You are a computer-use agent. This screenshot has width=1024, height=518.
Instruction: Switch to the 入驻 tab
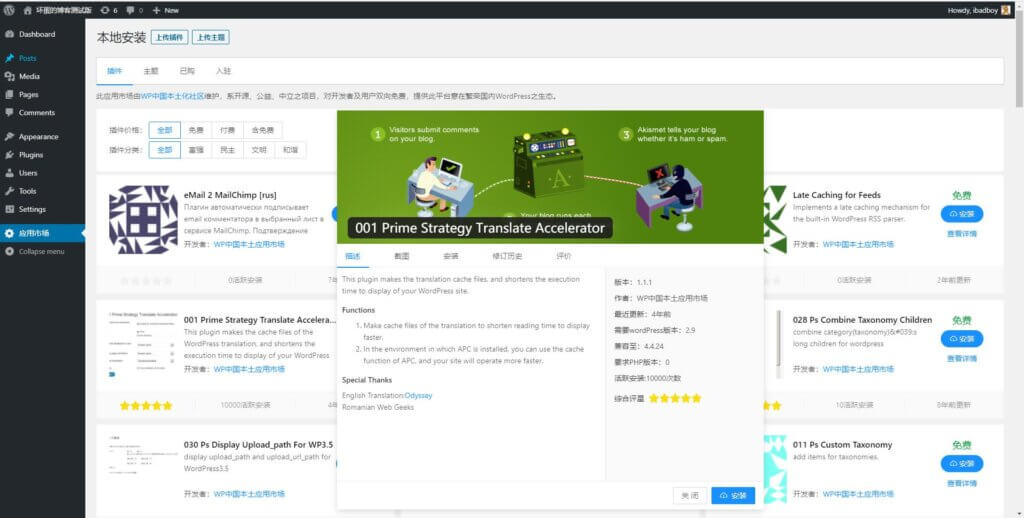tap(223, 71)
